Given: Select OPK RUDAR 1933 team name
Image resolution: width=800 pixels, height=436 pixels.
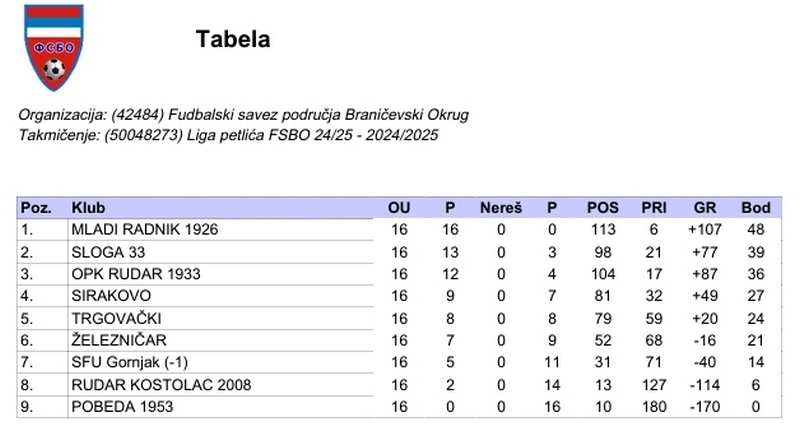Looking at the screenshot, I should click(136, 274).
